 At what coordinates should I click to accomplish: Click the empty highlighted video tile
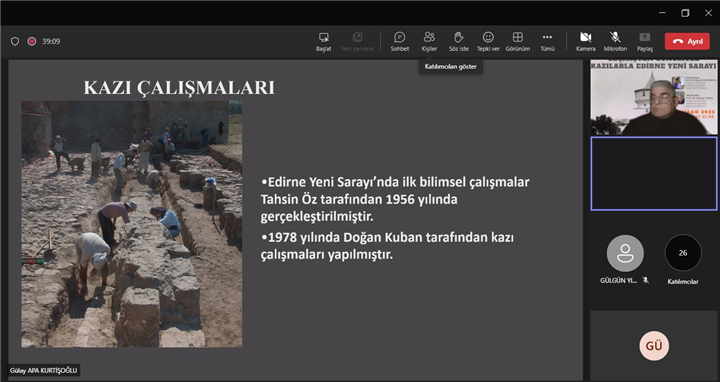tap(654, 174)
